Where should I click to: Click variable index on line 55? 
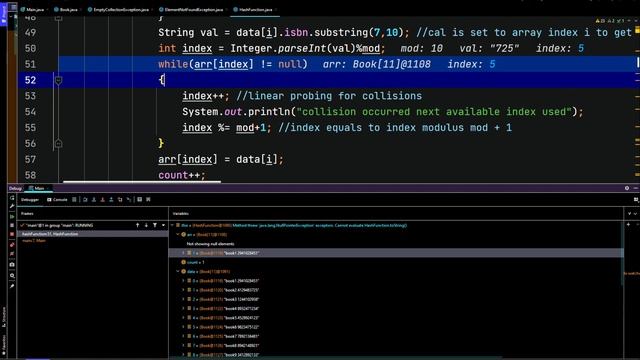click(197, 128)
